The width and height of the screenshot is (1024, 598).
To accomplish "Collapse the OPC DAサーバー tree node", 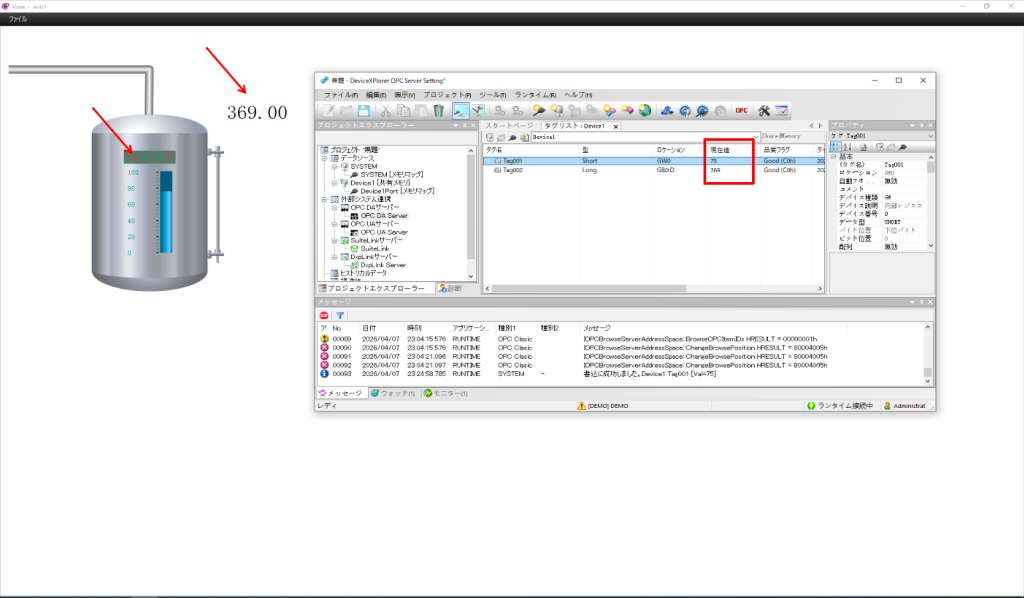I will (335, 208).
